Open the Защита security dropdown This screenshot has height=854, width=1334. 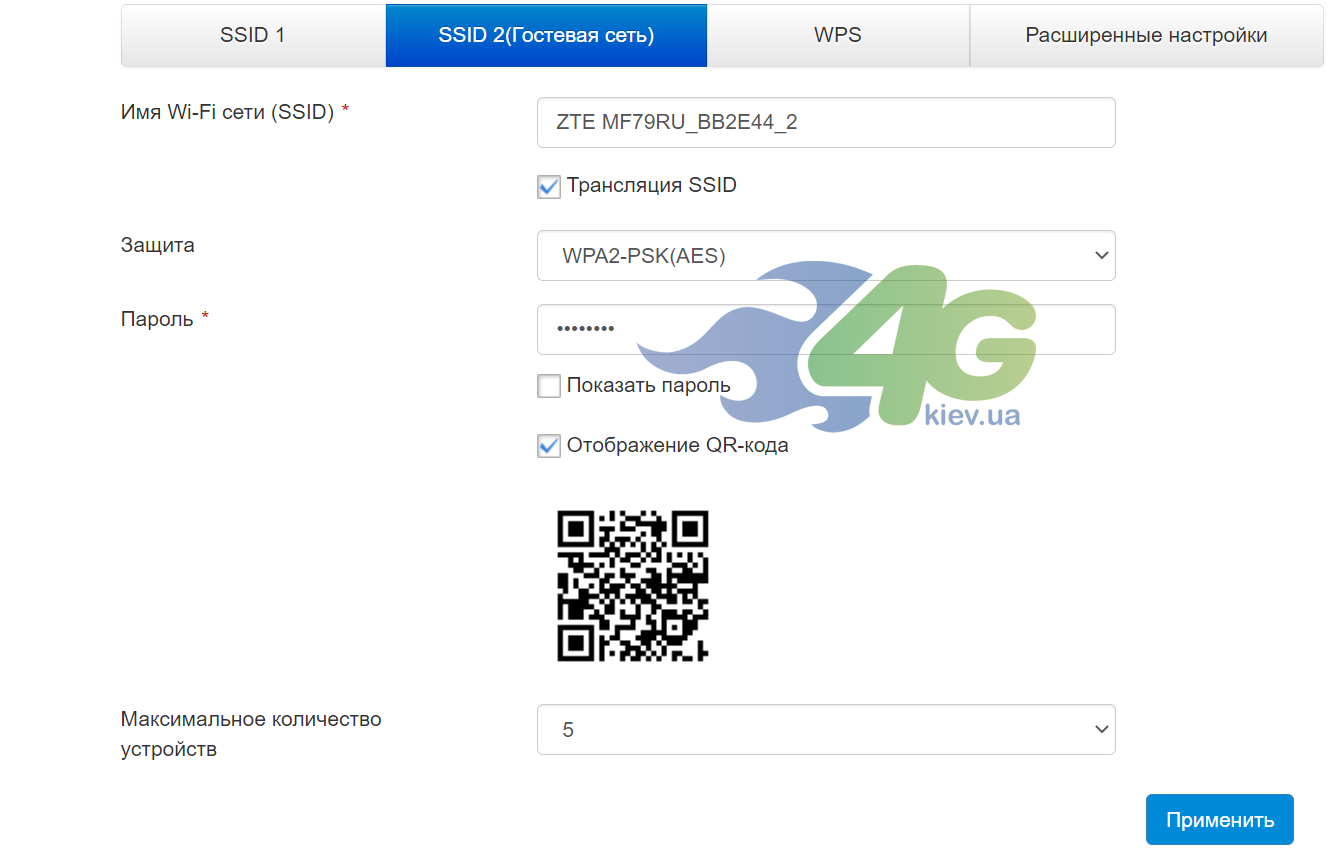[x=826, y=256]
